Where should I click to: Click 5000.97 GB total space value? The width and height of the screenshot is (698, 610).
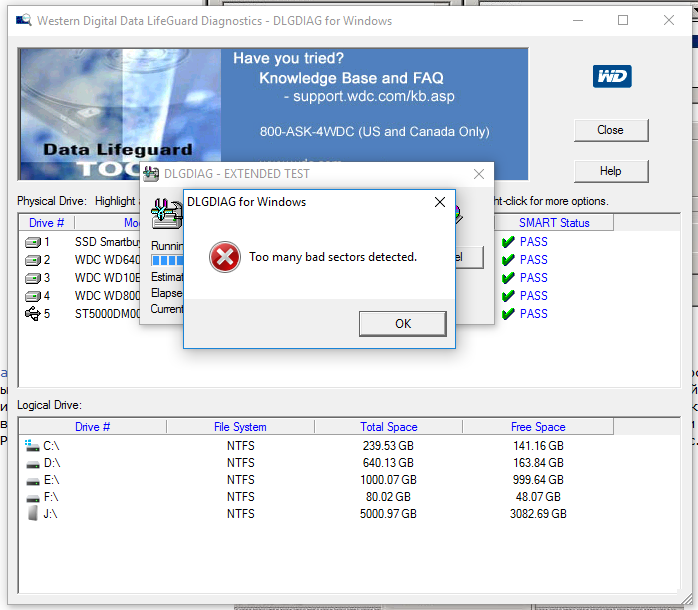(388, 514)
